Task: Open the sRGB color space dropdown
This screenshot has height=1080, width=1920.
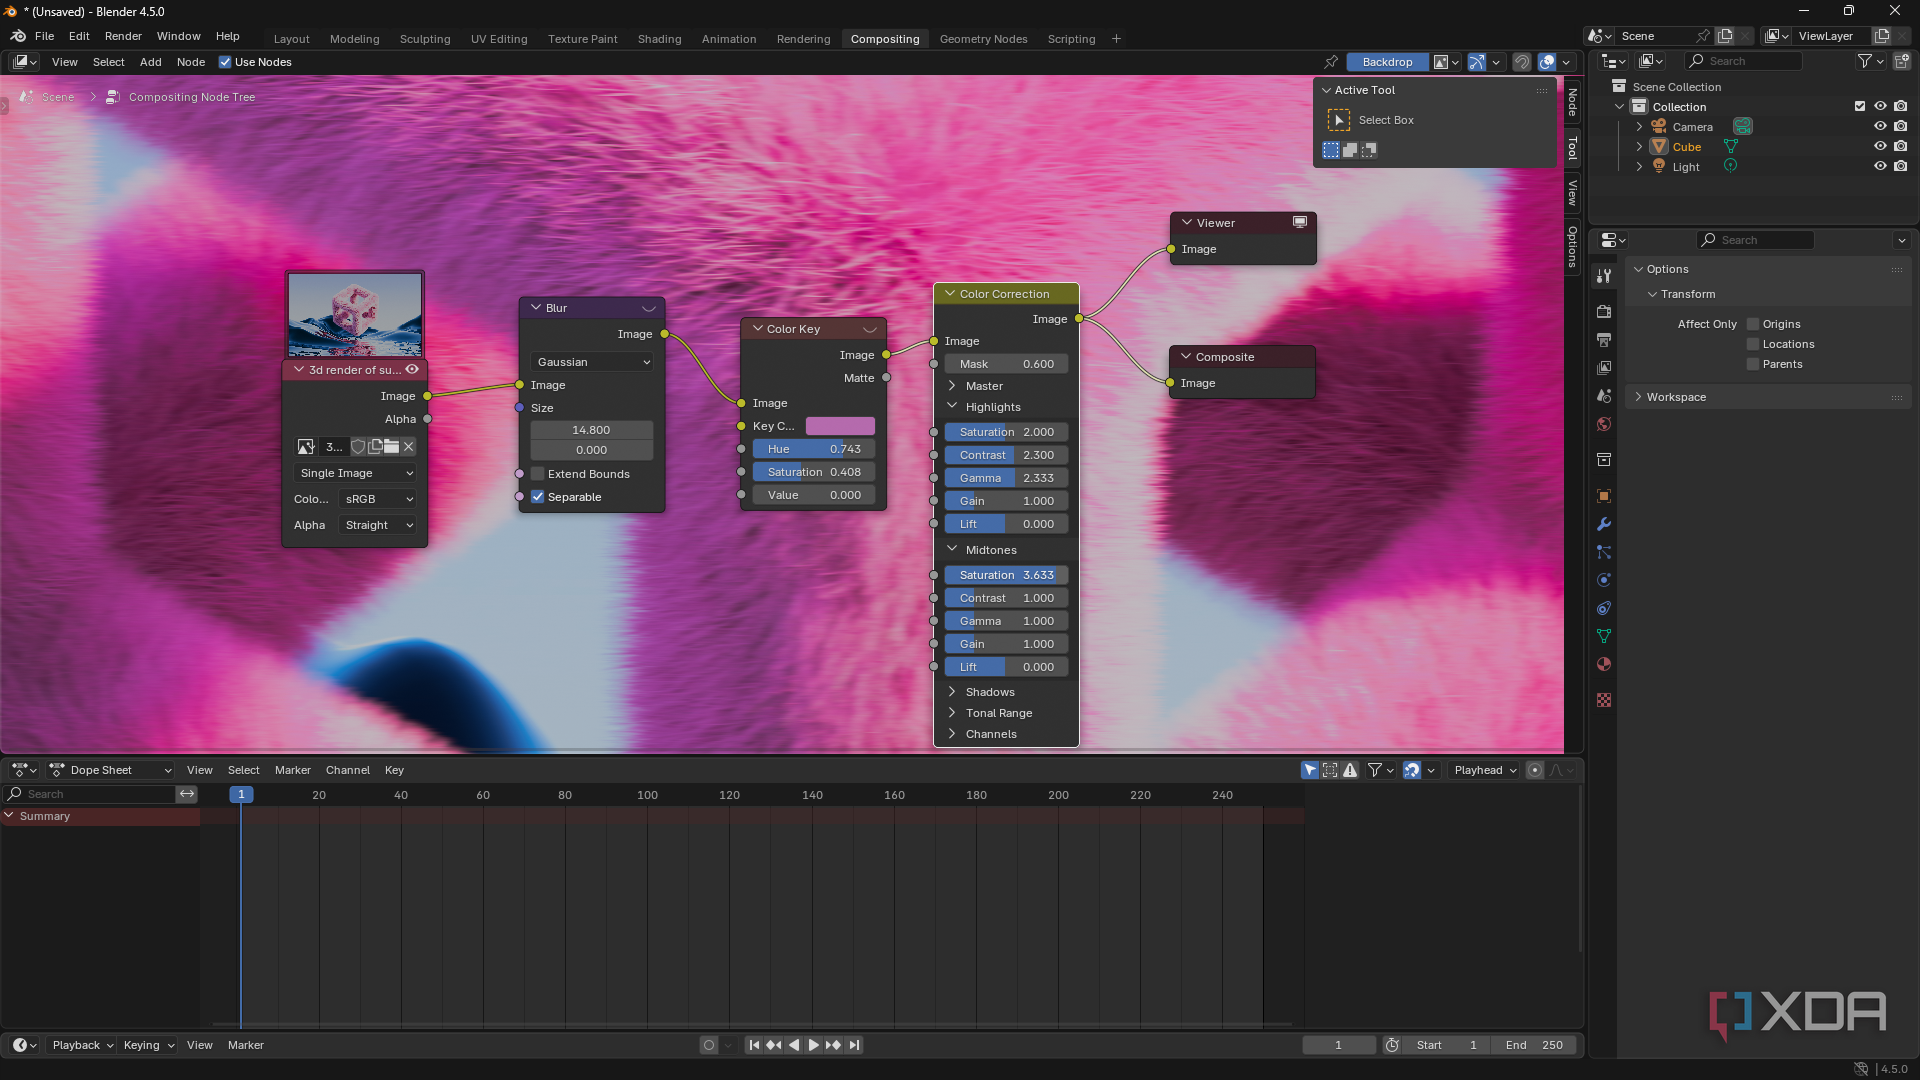Action: pyautogui.click(x=378, y=499)
